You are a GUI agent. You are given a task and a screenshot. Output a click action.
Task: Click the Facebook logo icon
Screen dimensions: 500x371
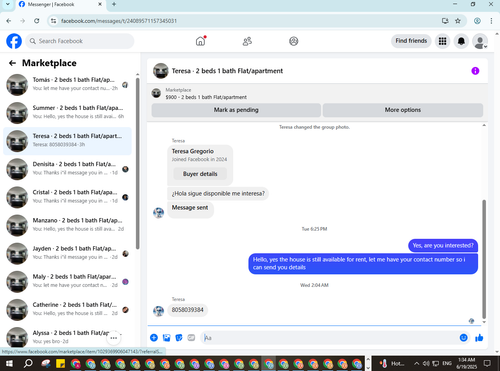click(x=14, y=41)
